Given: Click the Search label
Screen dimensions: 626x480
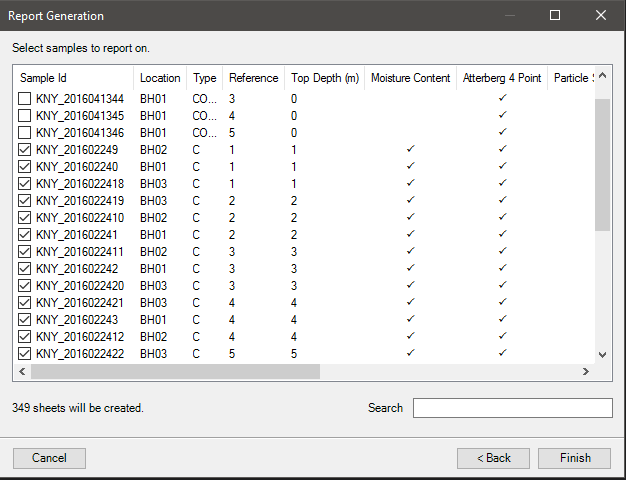Looking at the screenshot, I should tap(385, 408).
